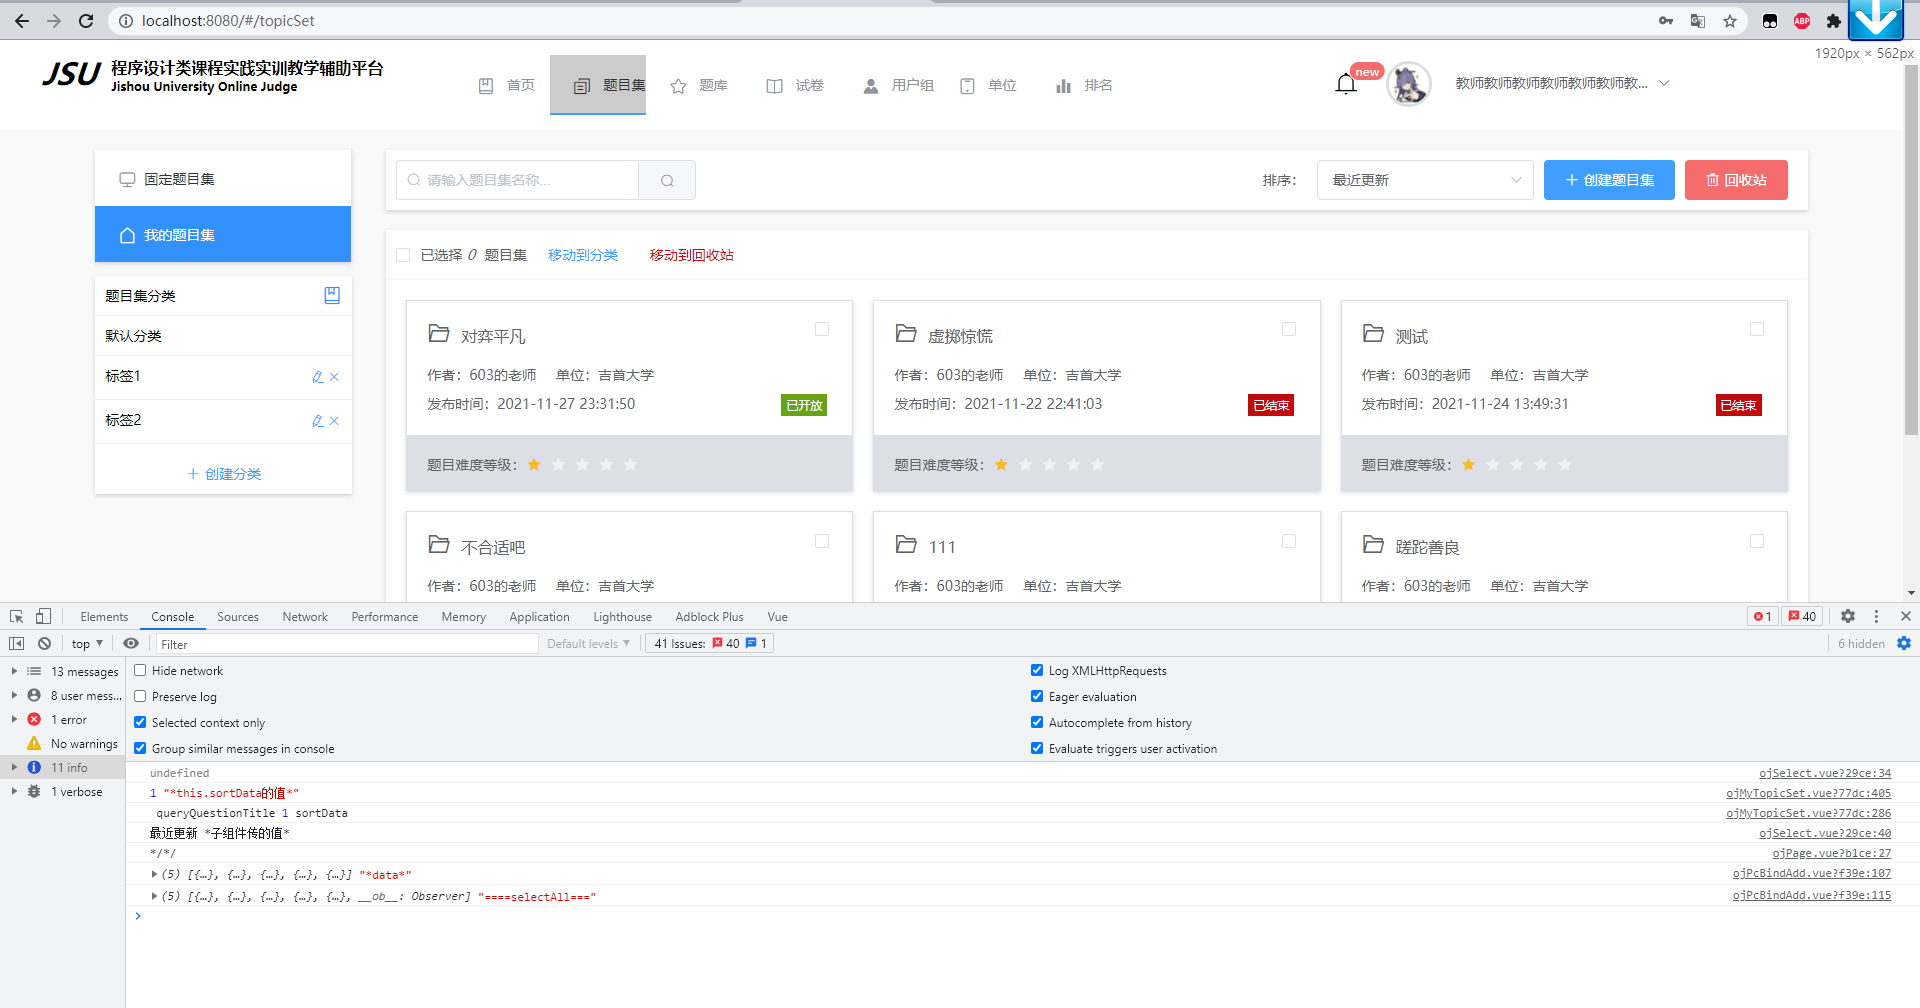This screenshot has width=1920, height=1008.
Task: Toggle the checkbox on 对弈平凡 card
Action: [821, 329]
